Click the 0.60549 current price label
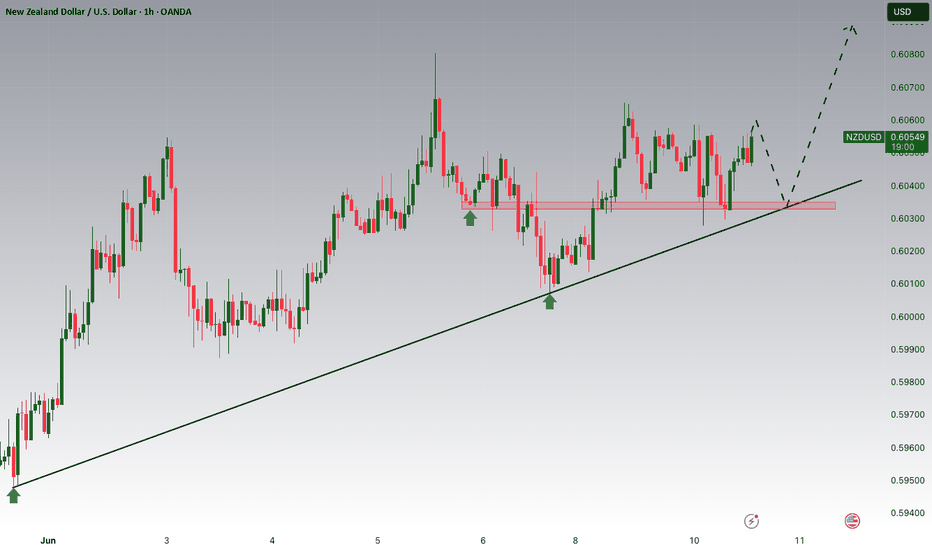The image size is (932, 550). pyautogui.click(x=907, y=137)
